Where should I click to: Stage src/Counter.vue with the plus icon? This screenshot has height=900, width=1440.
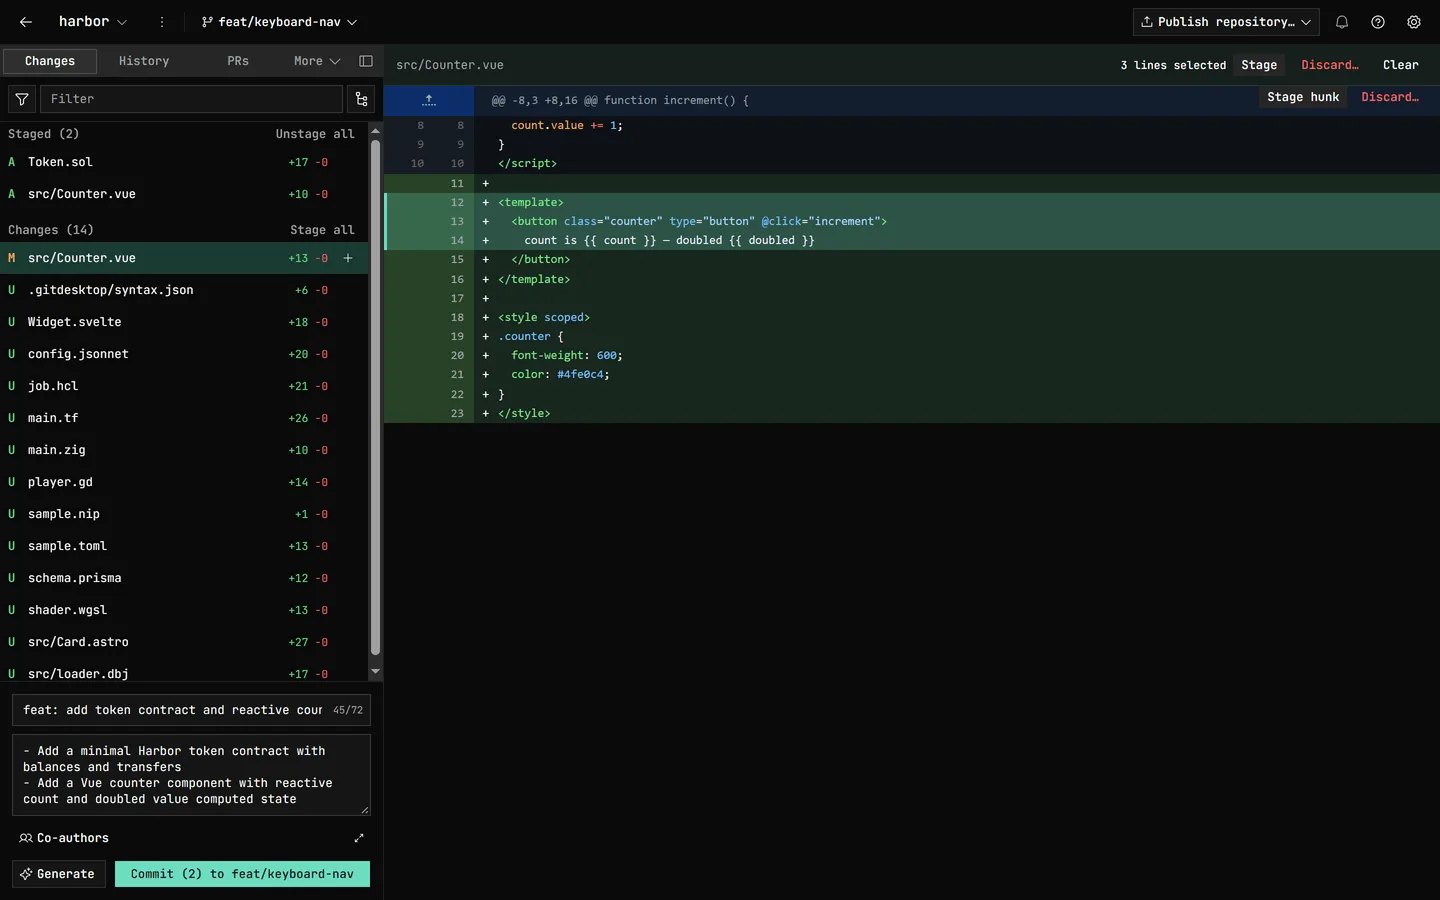click(348, 258)
